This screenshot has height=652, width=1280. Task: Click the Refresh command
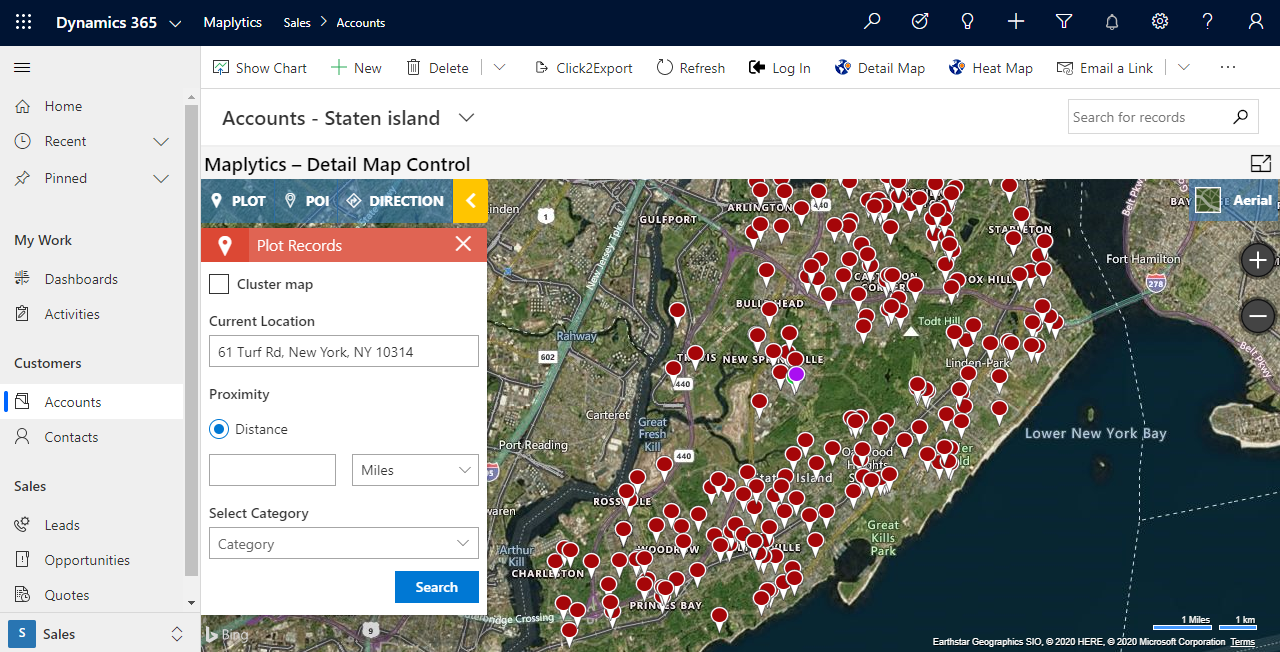tap(691, 68)
